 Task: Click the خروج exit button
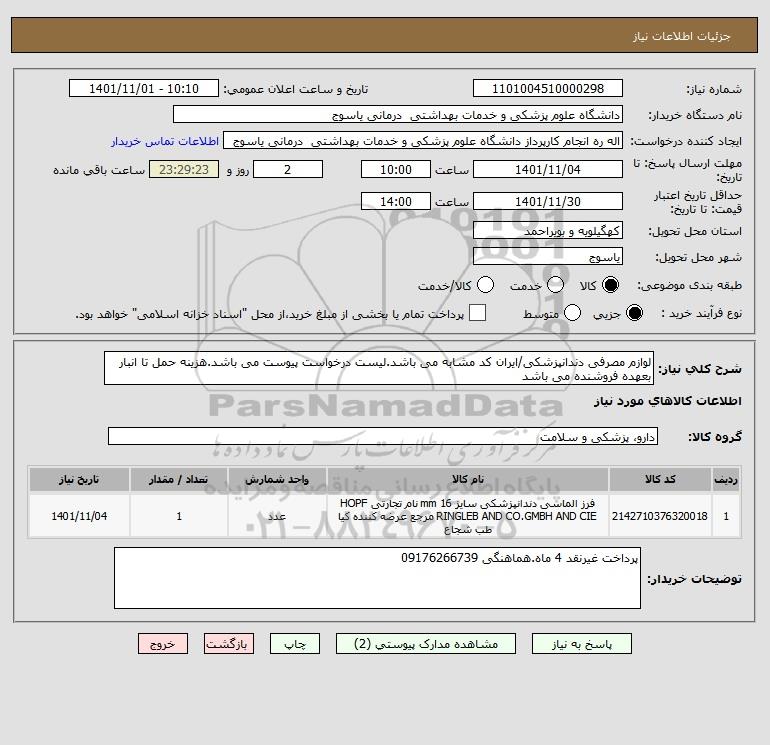point(163,644)
